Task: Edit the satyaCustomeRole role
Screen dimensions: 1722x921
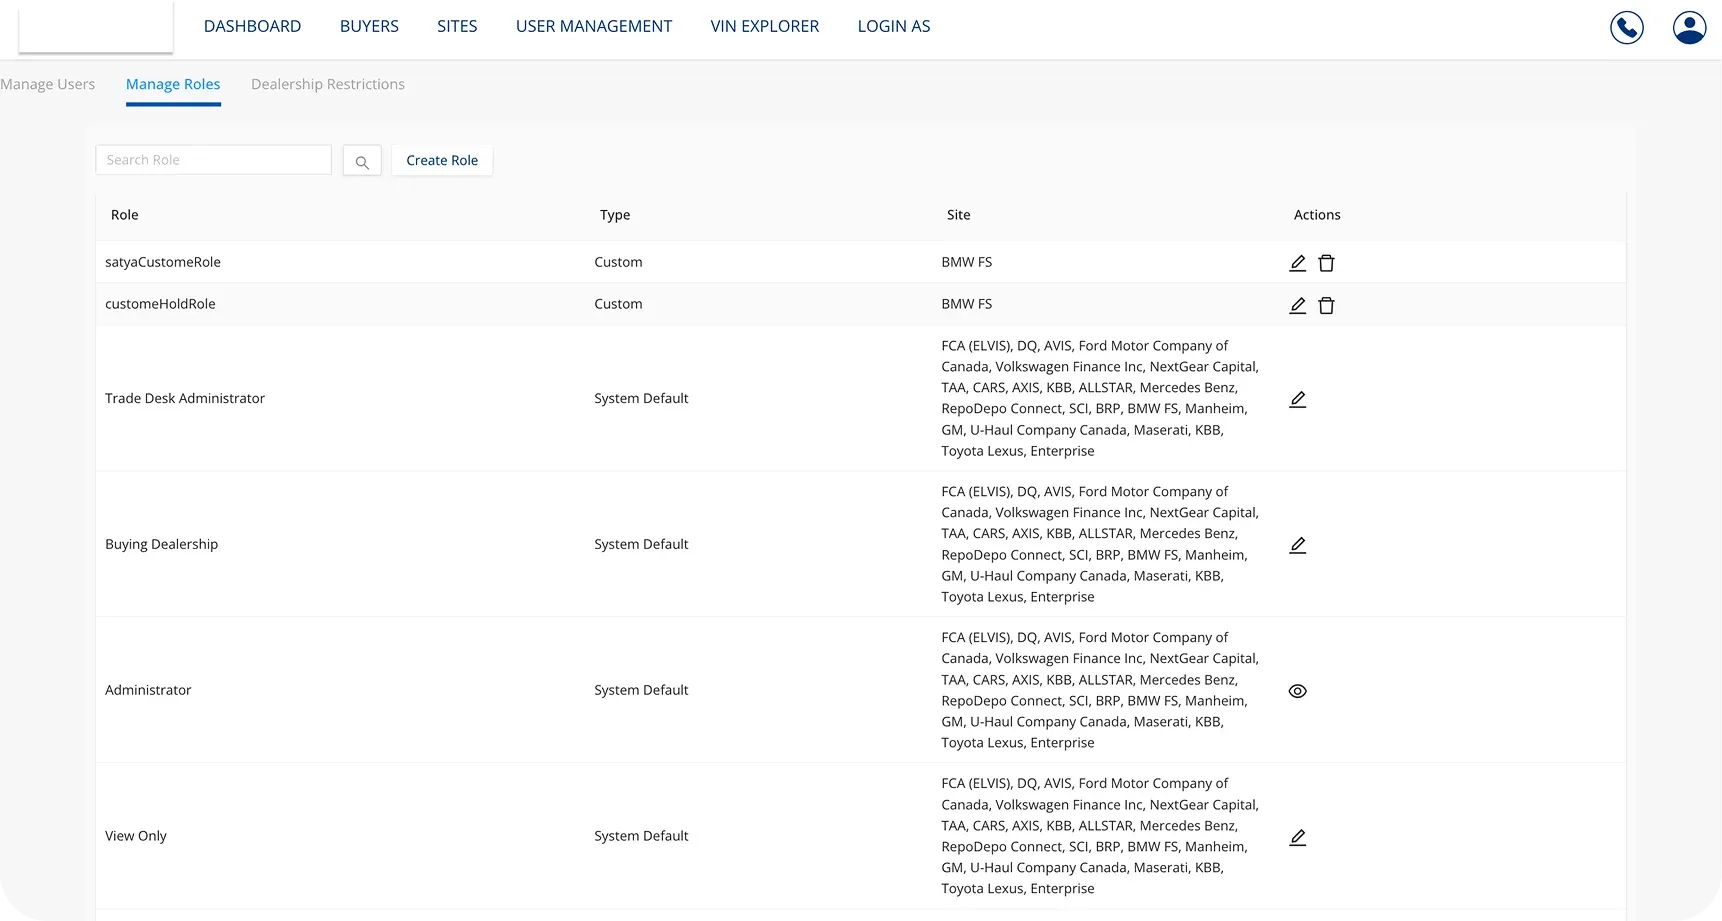Action: tap(1297, 263)
